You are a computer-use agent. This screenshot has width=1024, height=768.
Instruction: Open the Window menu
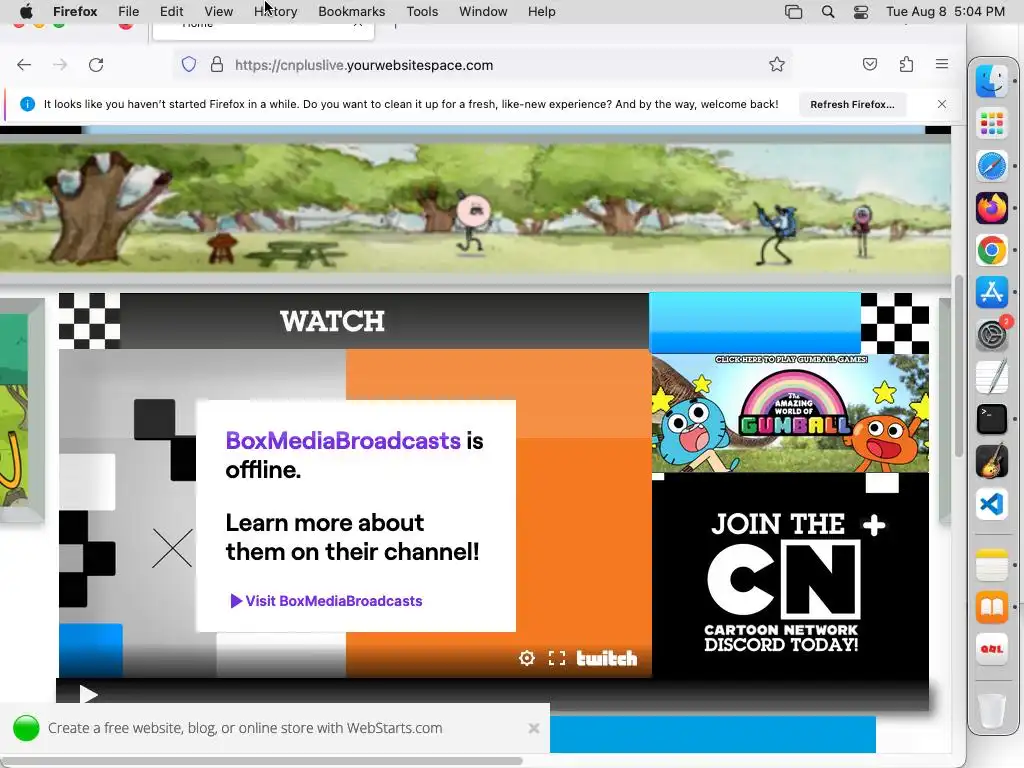[x=483, y=11]
